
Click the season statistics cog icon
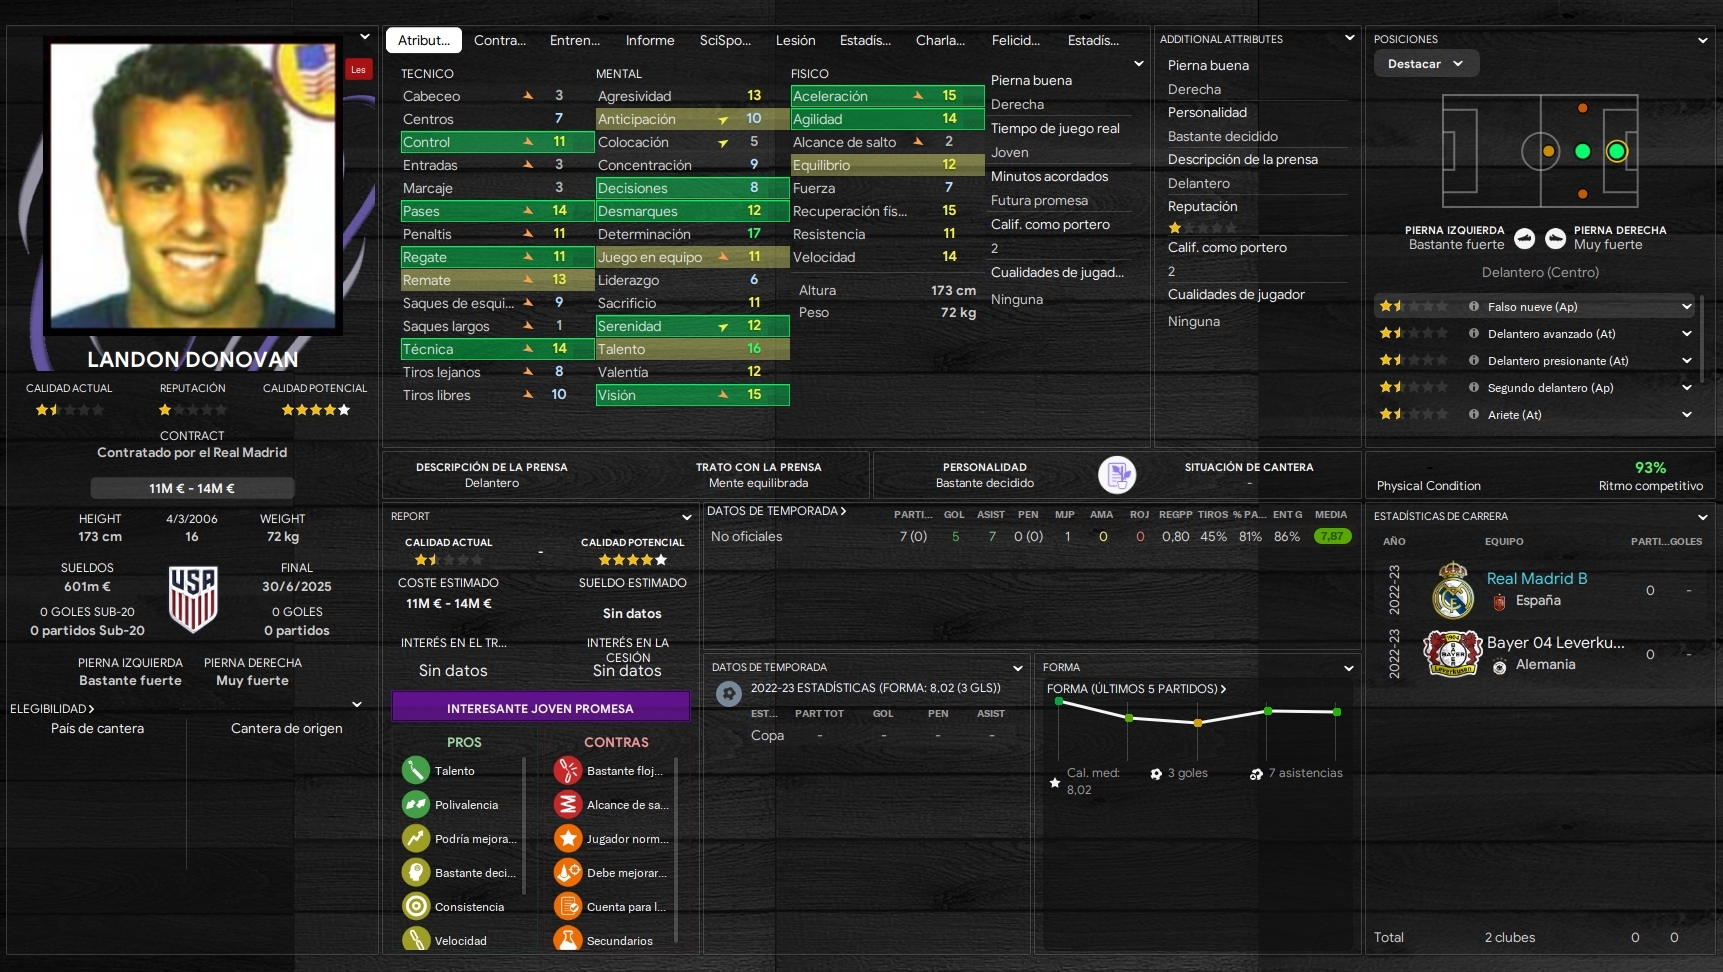(x=729, y=692)
